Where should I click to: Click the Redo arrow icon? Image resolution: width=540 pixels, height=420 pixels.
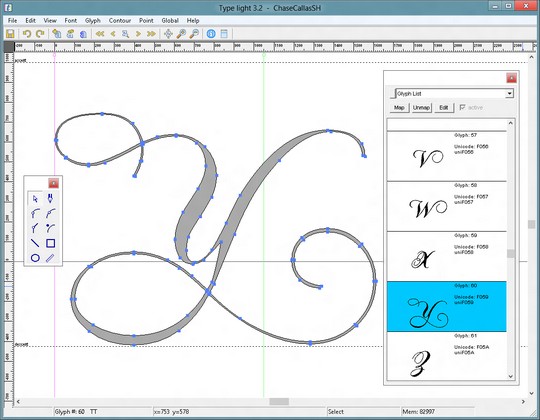tap(40, 34)
